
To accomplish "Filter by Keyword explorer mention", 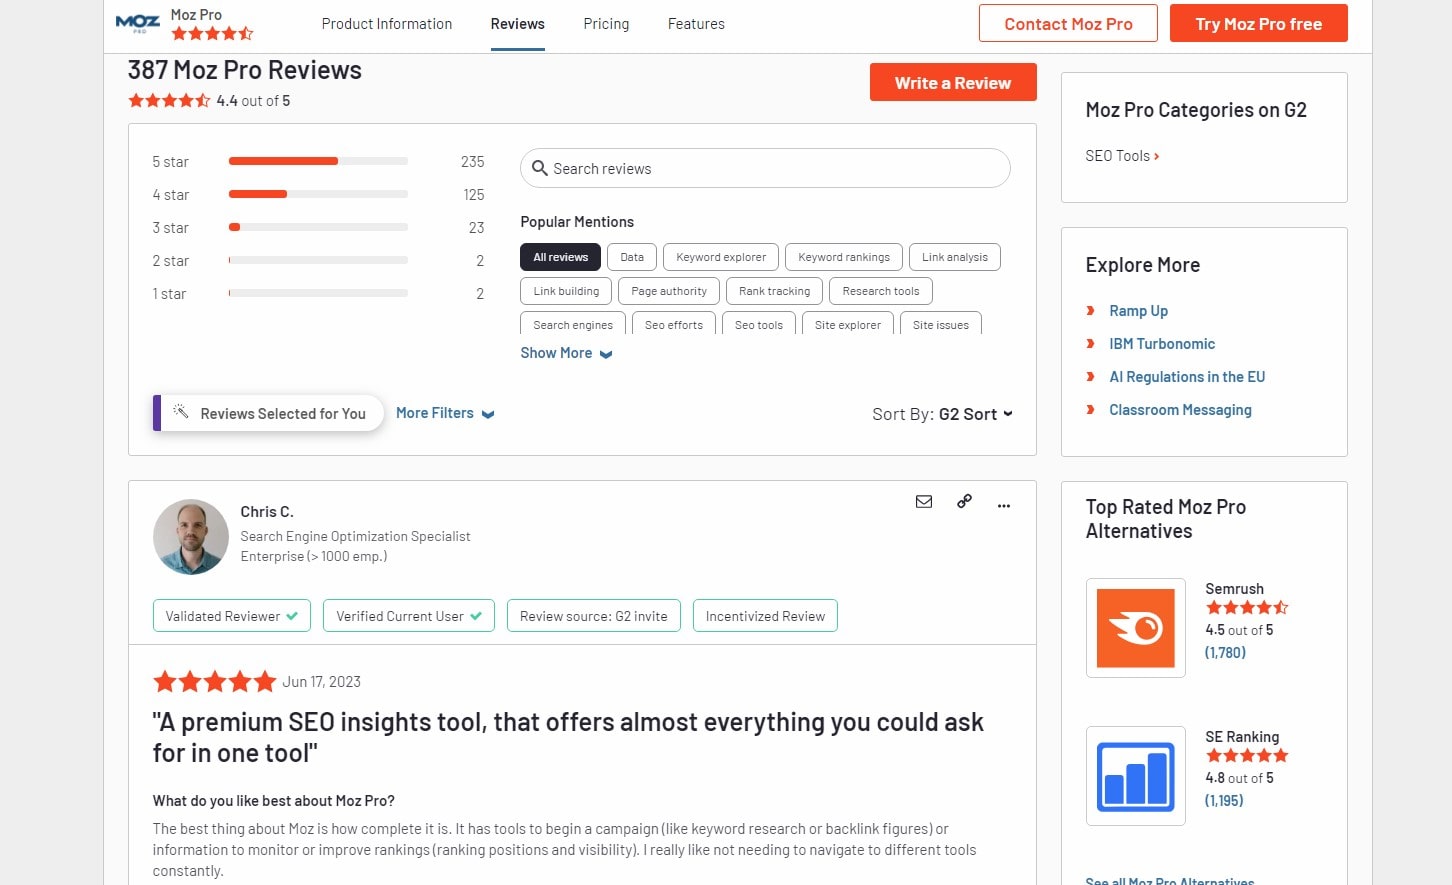I will [x=721, y=257].
